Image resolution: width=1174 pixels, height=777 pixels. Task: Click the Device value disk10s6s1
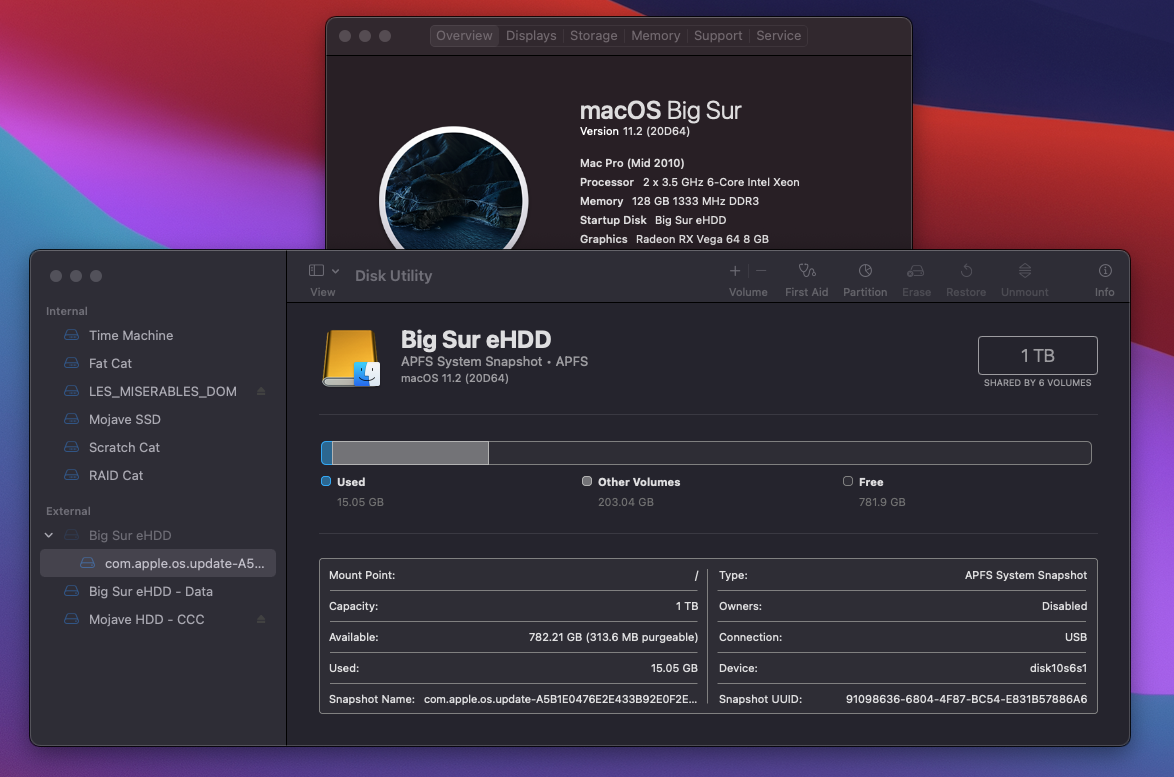coord(1058,668)
